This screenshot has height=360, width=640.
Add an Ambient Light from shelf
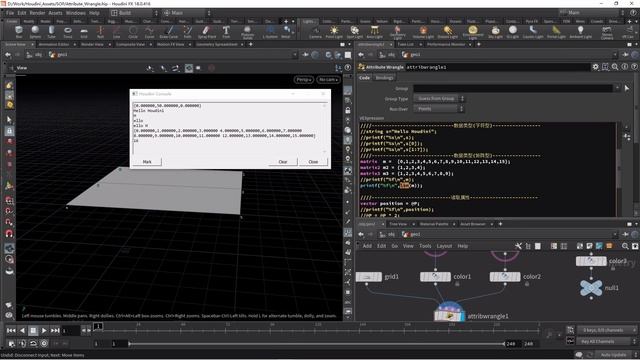click(x=580, y=31)
